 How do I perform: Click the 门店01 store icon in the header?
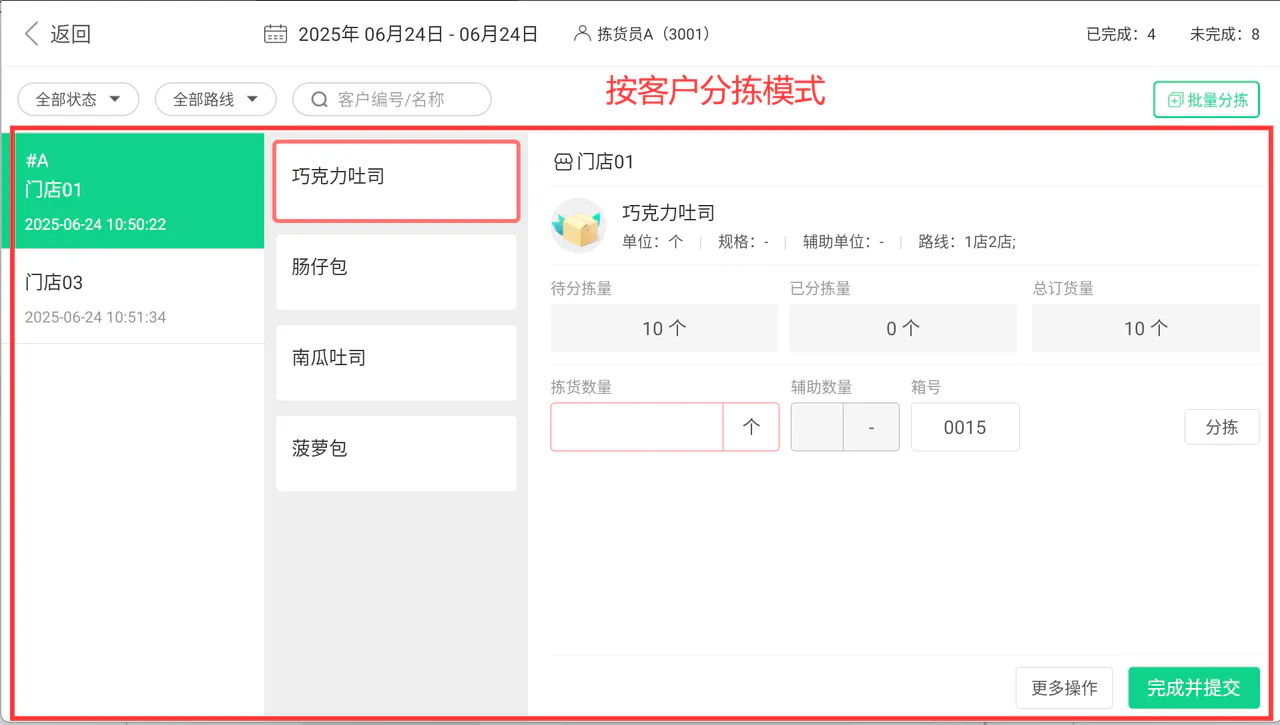(563, 162)
